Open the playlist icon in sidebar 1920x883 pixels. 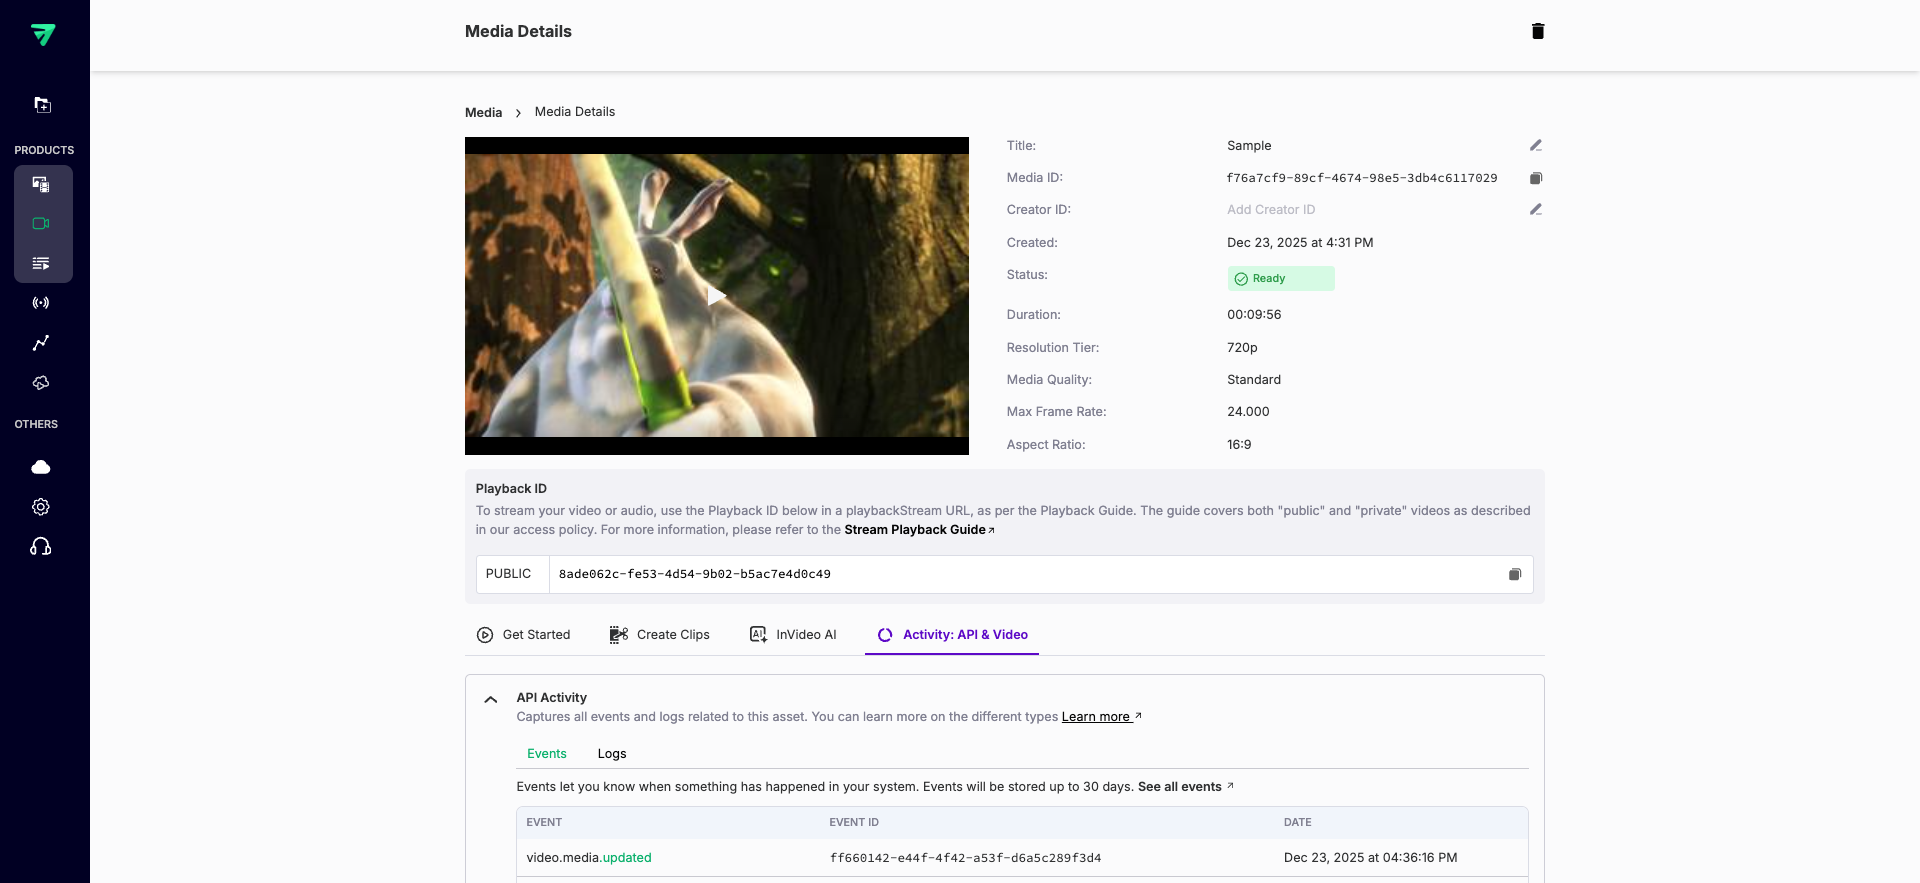(x=41, y=264)
